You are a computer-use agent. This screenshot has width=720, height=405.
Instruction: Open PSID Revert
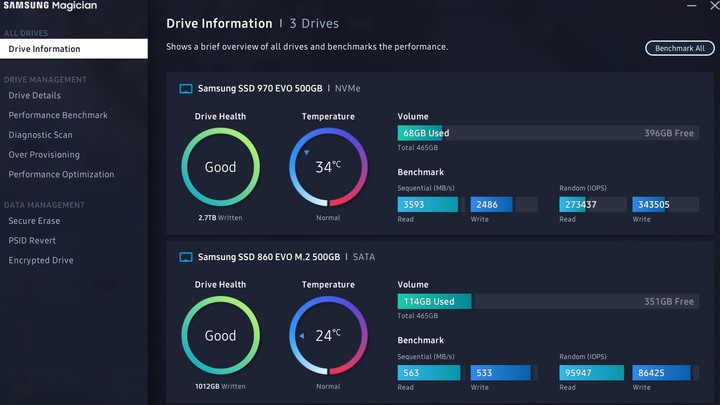(32, 241)
